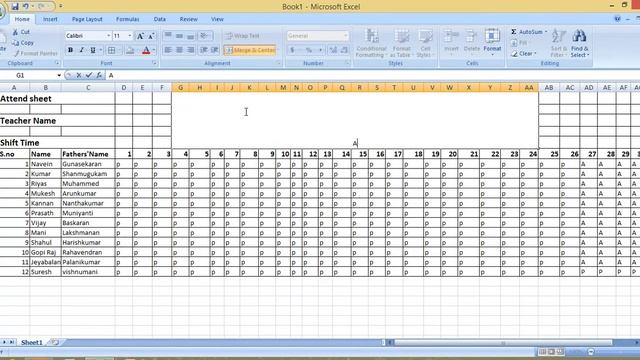Switch to the Page Layout tab

coord(87,19)
